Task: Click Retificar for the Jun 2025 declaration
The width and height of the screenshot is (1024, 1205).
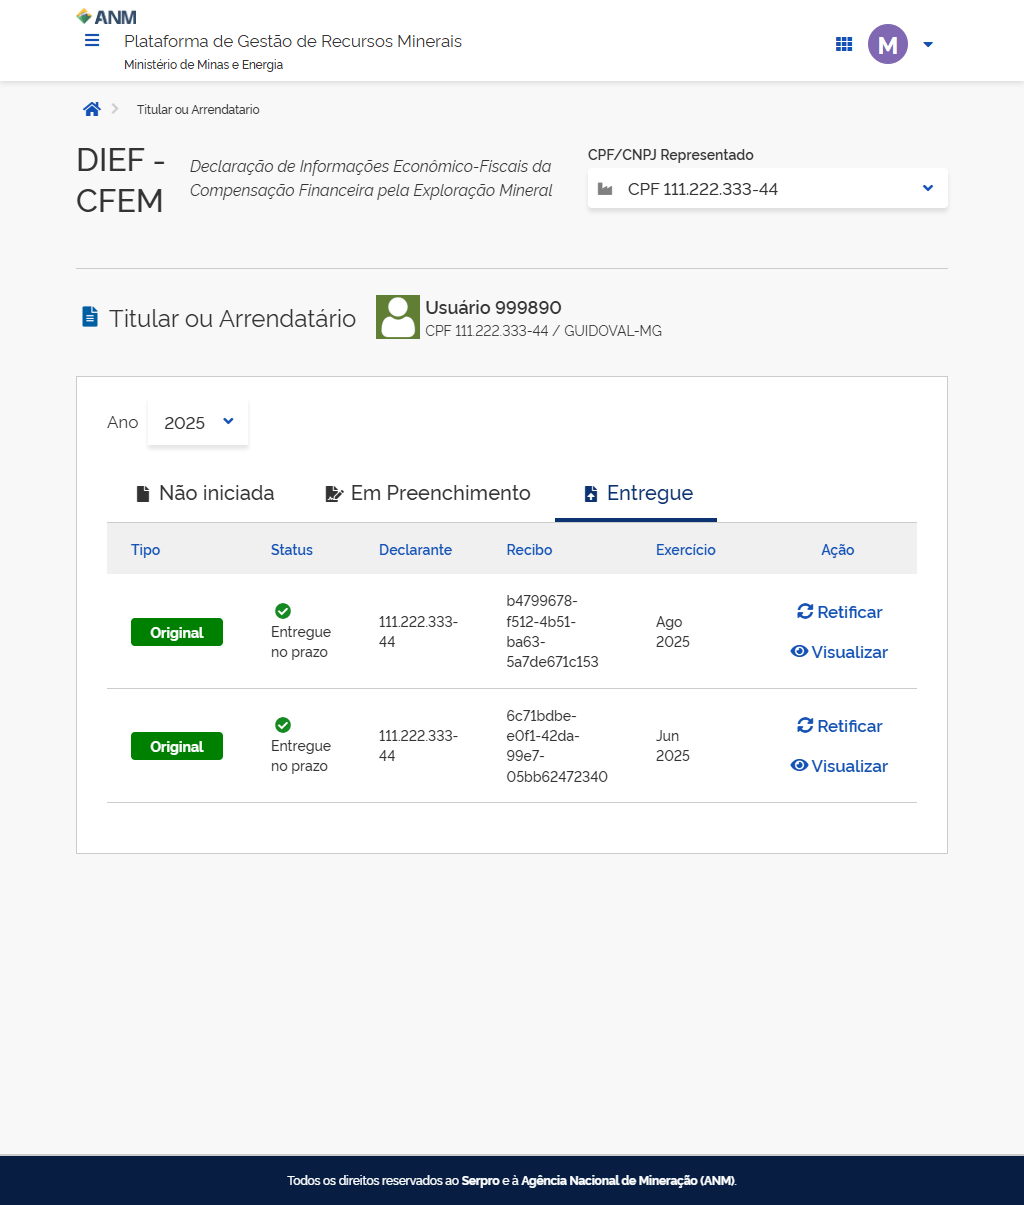Action: click(x=839, y=726)
